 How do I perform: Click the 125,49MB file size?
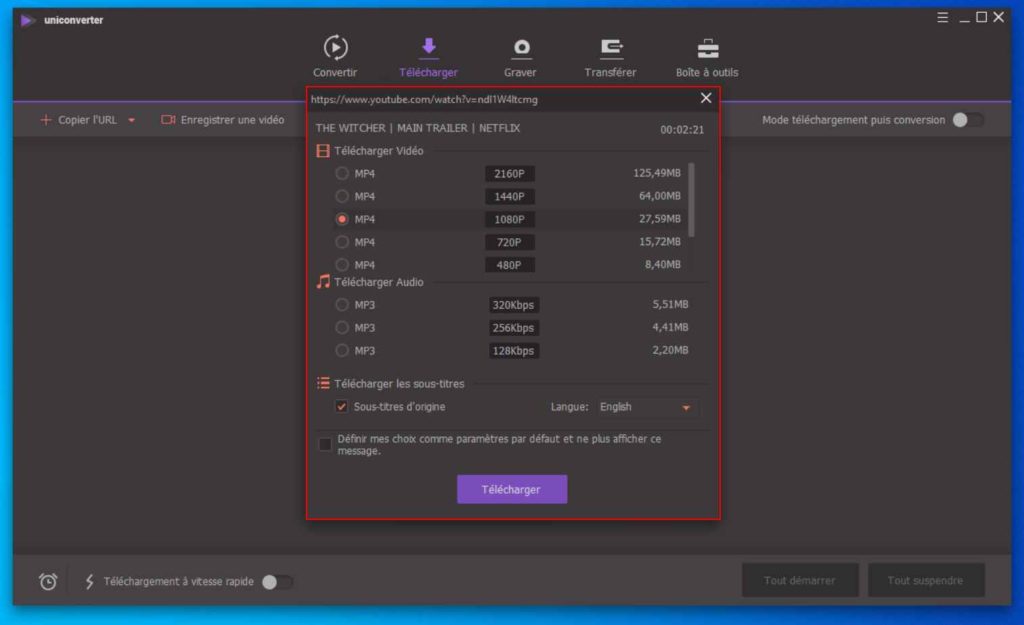[657, 173]
